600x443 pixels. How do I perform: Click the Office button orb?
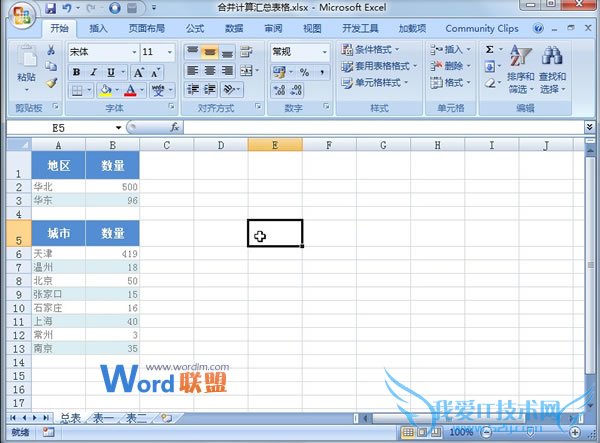tap(22, 16)
